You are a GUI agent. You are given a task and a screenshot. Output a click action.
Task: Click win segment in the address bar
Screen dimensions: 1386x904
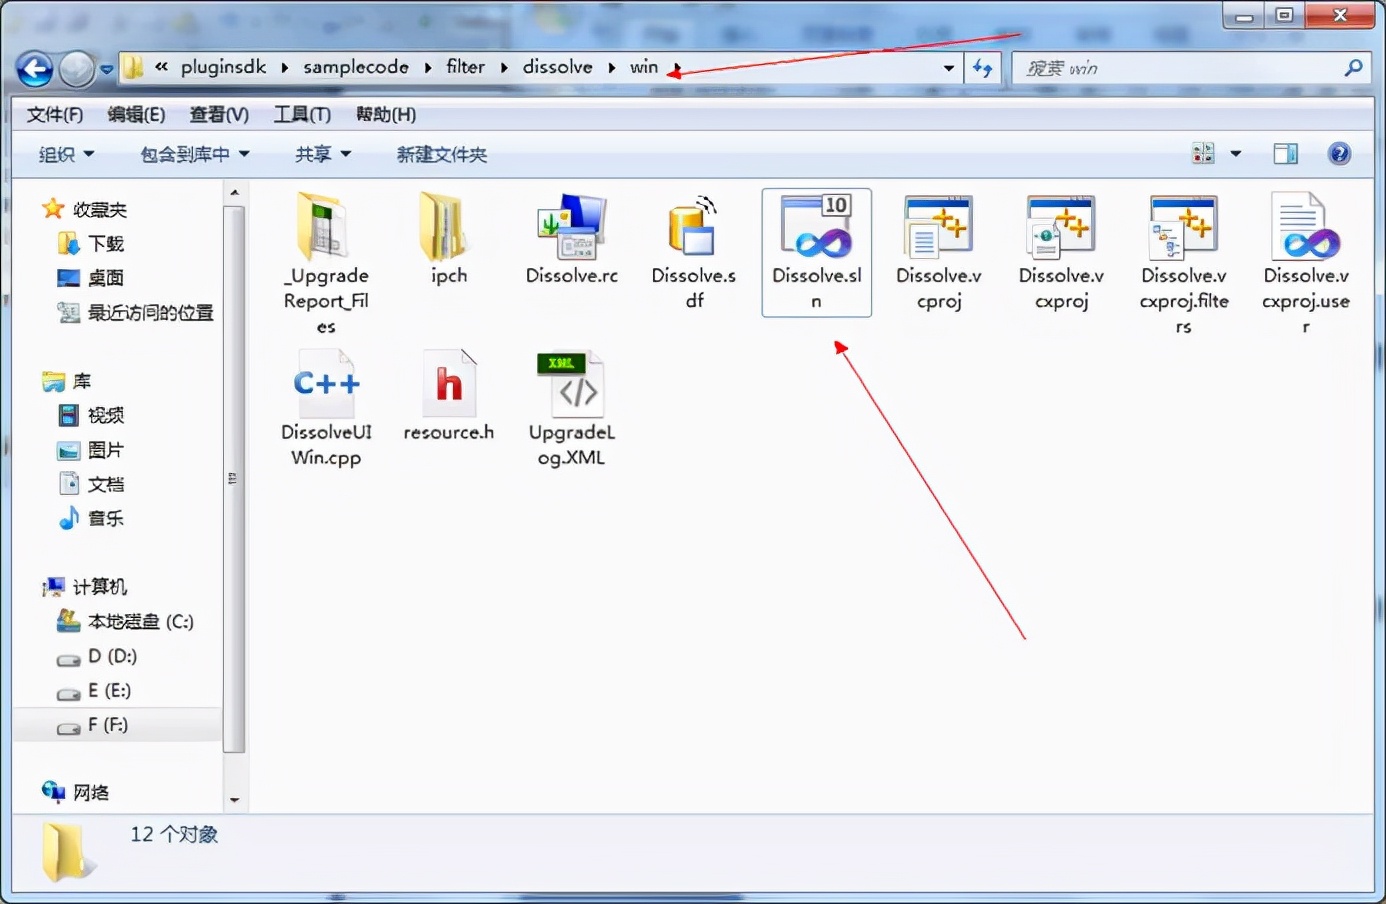click(x=644, y=67)
